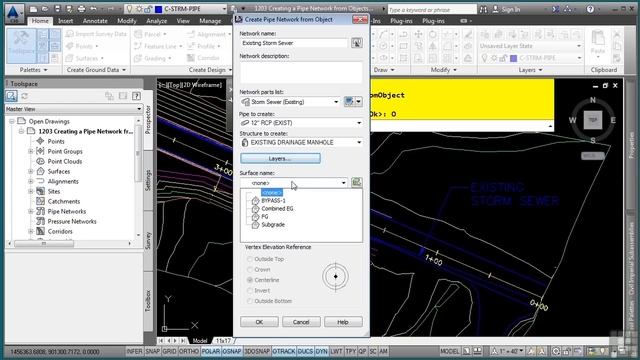Open the Civil 3D application menu button
This screenshot has height=360, width=640.
tap(14, 13)
